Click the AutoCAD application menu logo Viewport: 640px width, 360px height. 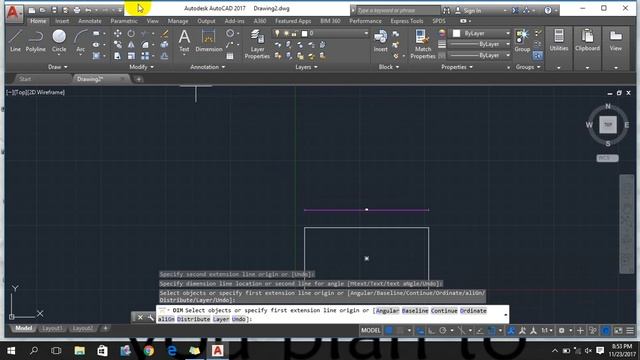point(14,13)
